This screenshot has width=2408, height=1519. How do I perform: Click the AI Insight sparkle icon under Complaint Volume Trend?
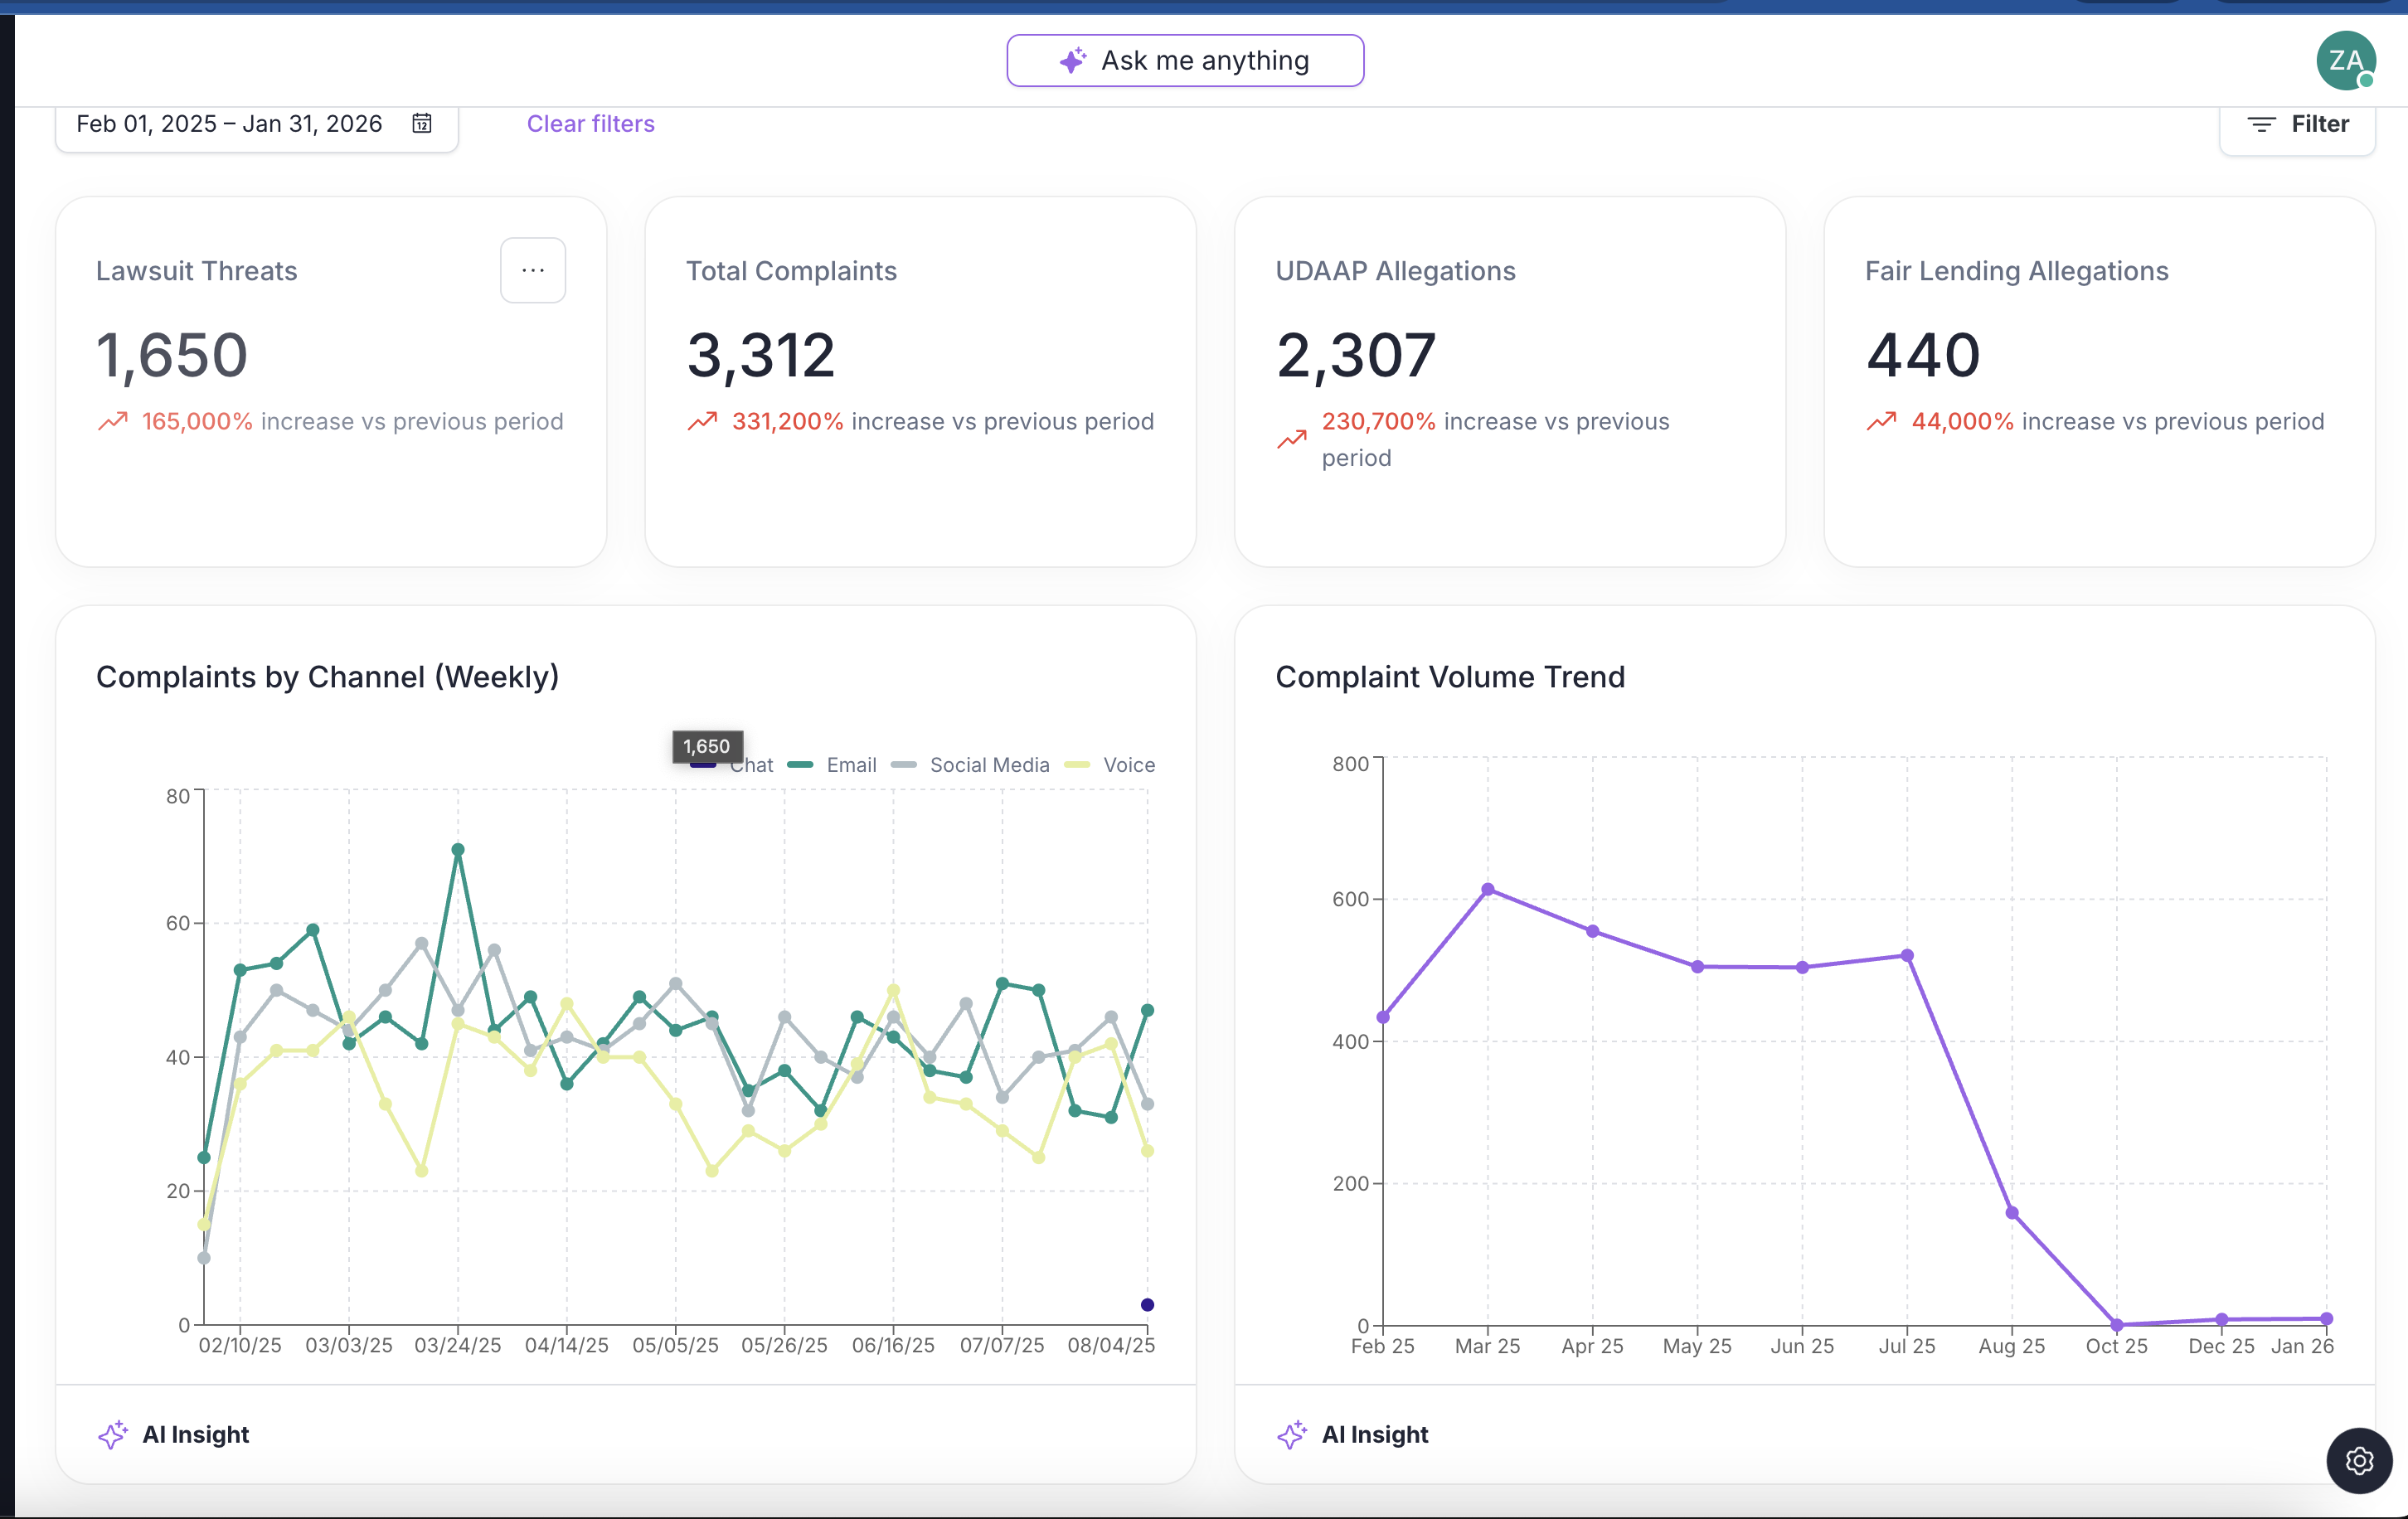(x=1293, y=1434)
